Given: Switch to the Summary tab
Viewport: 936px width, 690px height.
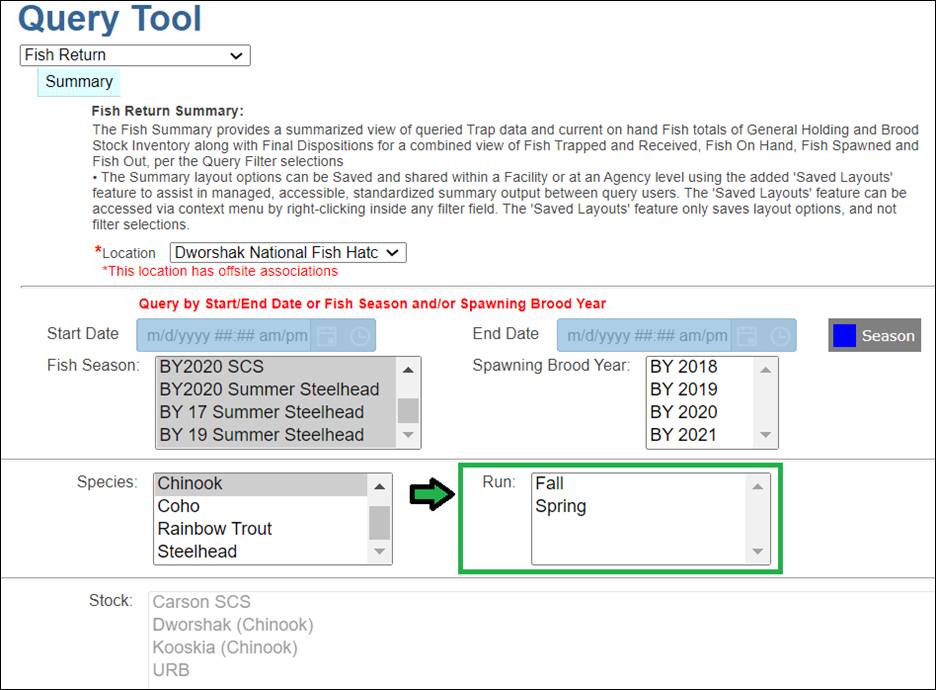Looking at the screenshot, I should tap(79, 82).
